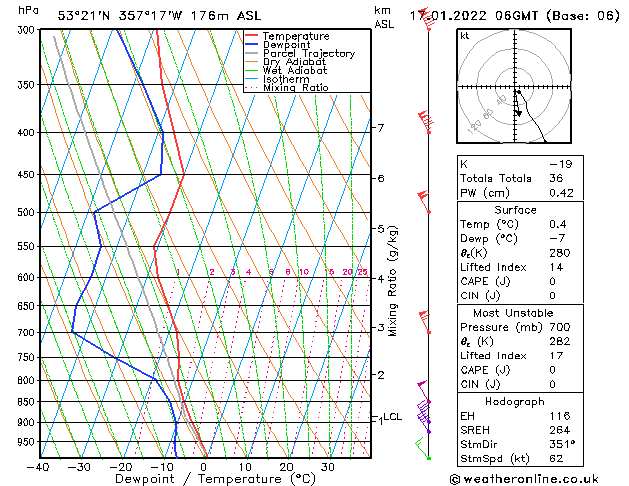Click the weatheronline.co.uk copyright text
Viewport: 629px width, 486px height.
(x=524, y=479)
